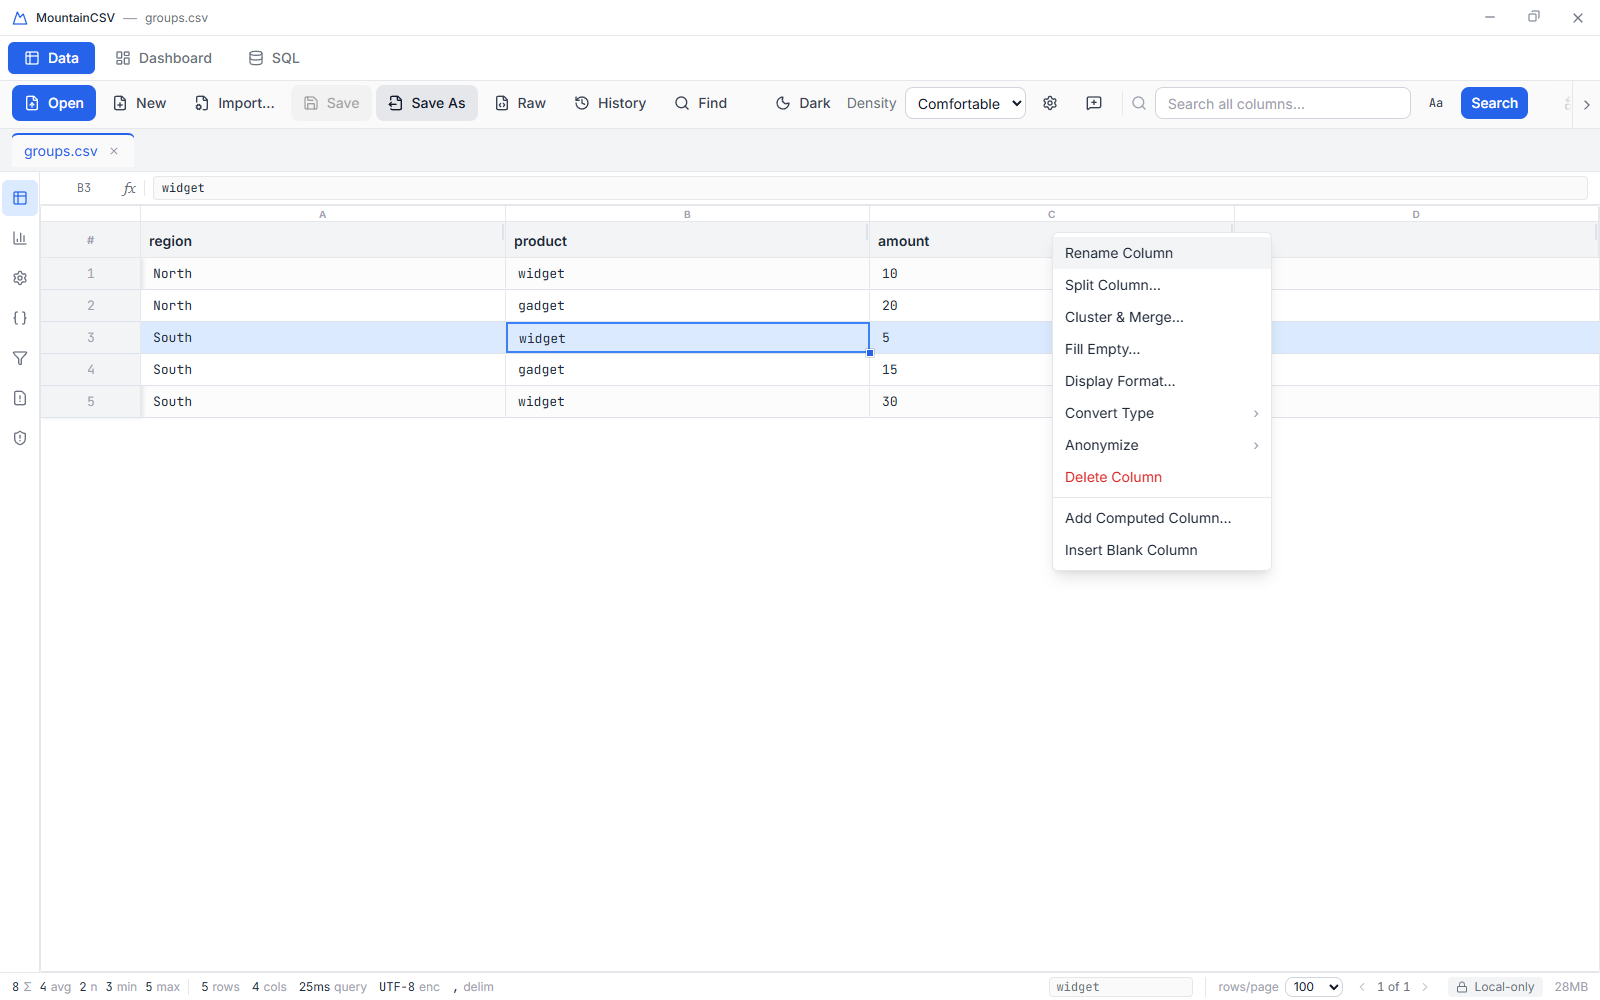Image resolution: width=1600 pixels, height=1000 pixels.
Task: Click the B3 cell reference box
Action: 84,188
